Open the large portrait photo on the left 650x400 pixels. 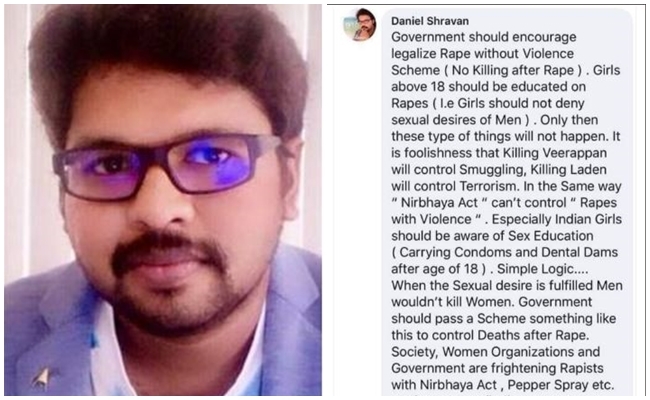[163, 200]
